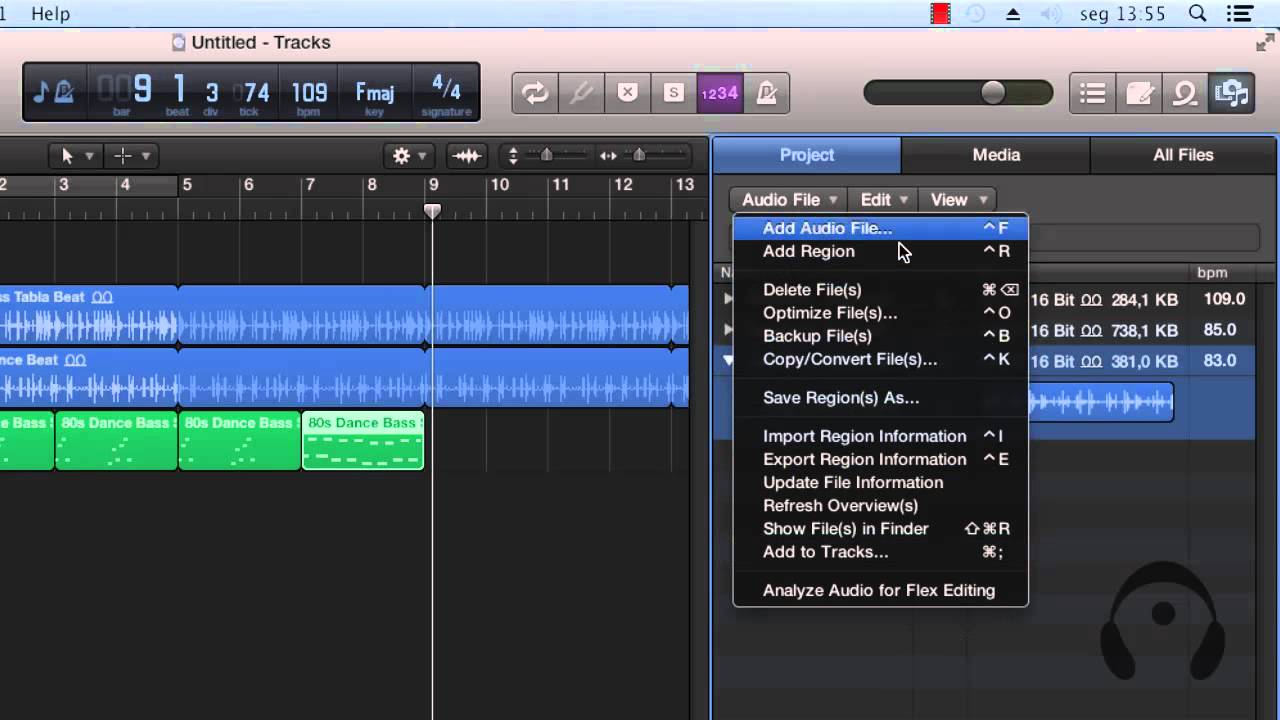
Task: Open the View dropdown in Project browser
Action: (959, 200)
